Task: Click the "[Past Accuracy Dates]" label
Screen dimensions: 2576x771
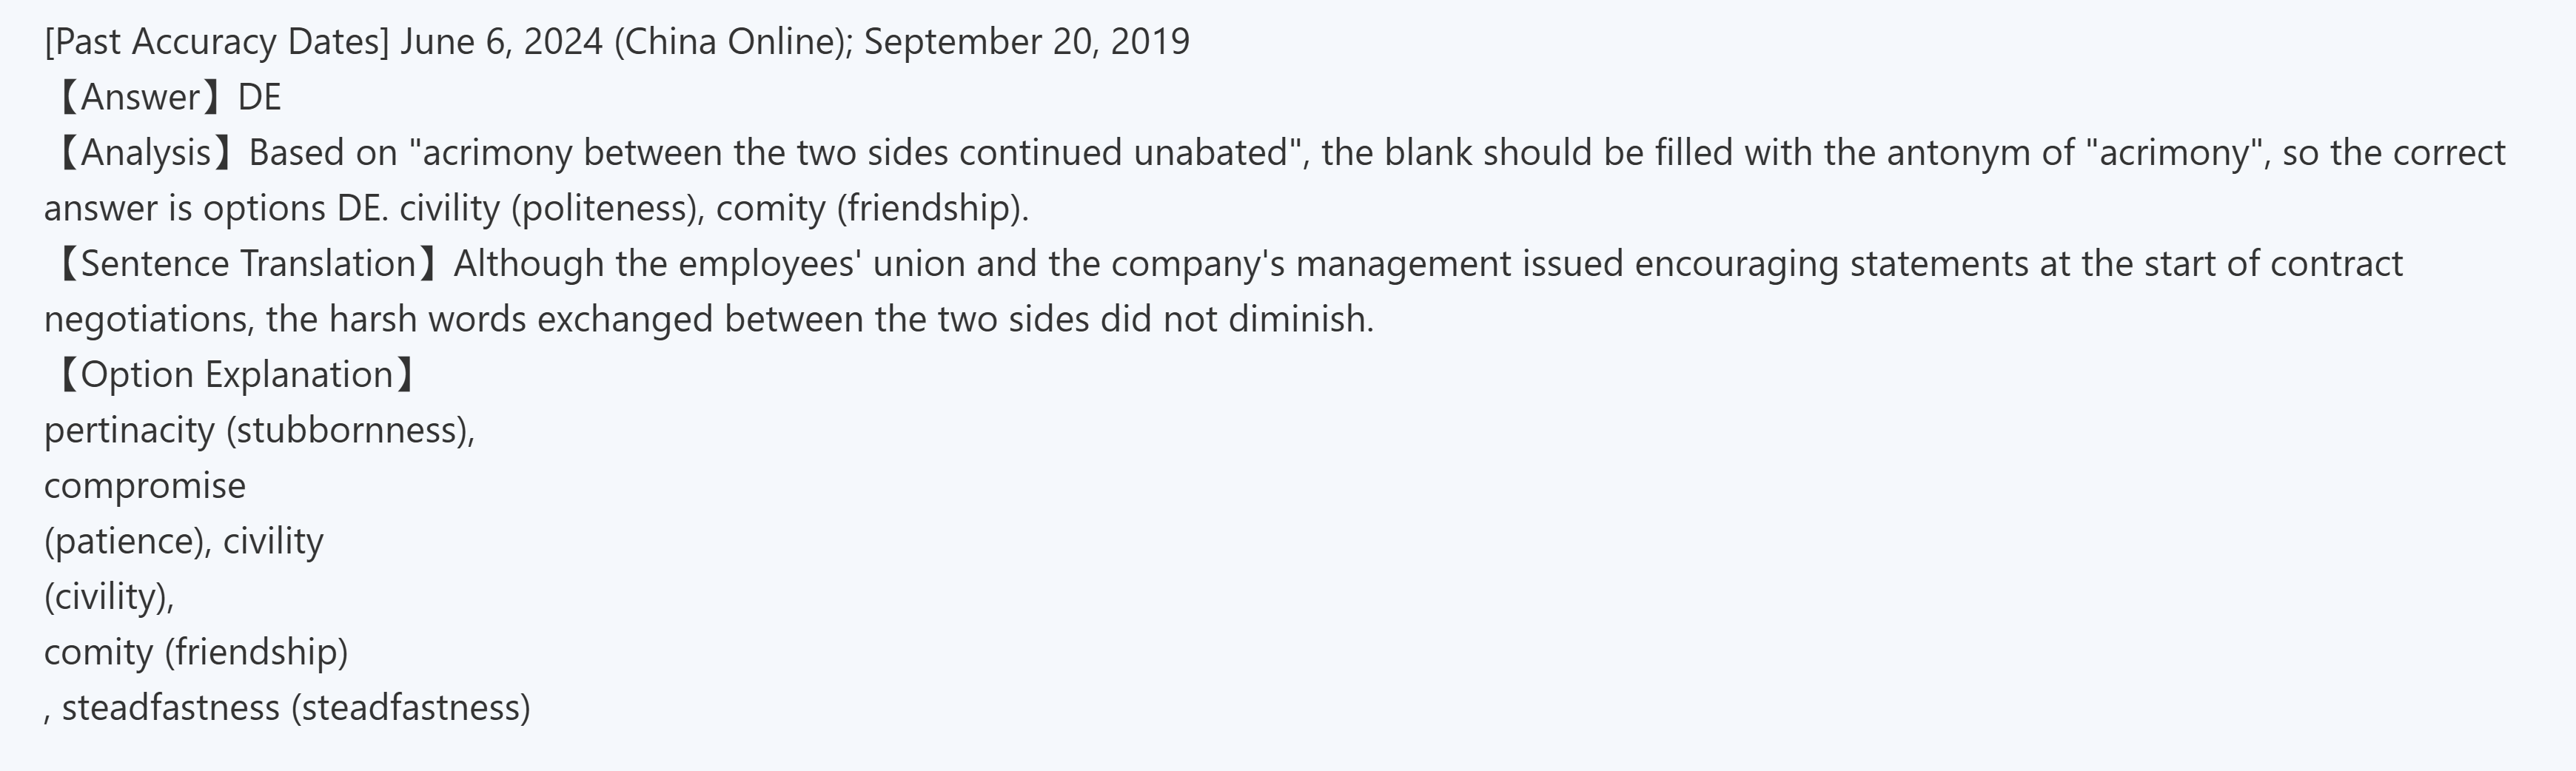Action: click(x=216, y=42)
